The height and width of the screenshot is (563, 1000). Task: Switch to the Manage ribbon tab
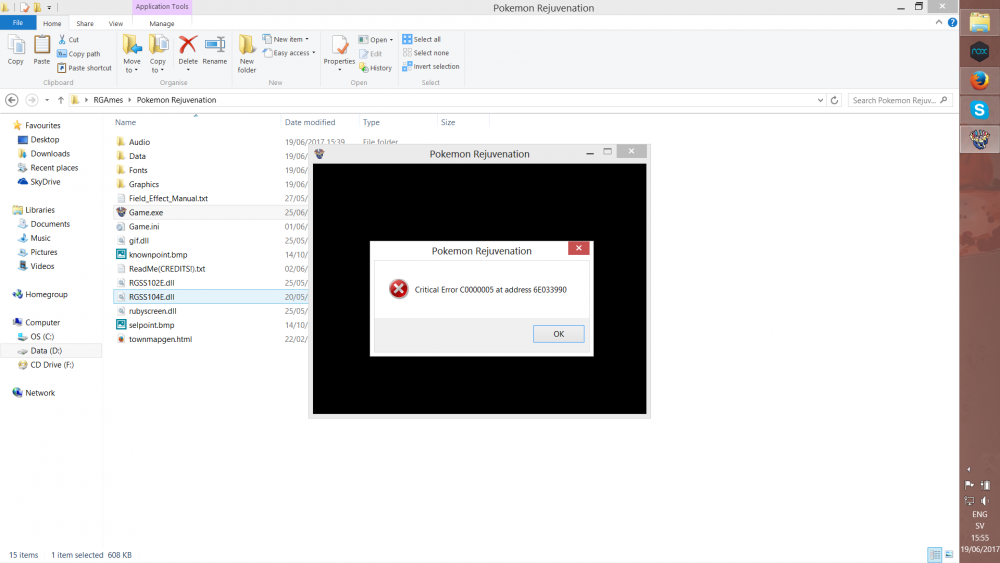coord(161,24)
